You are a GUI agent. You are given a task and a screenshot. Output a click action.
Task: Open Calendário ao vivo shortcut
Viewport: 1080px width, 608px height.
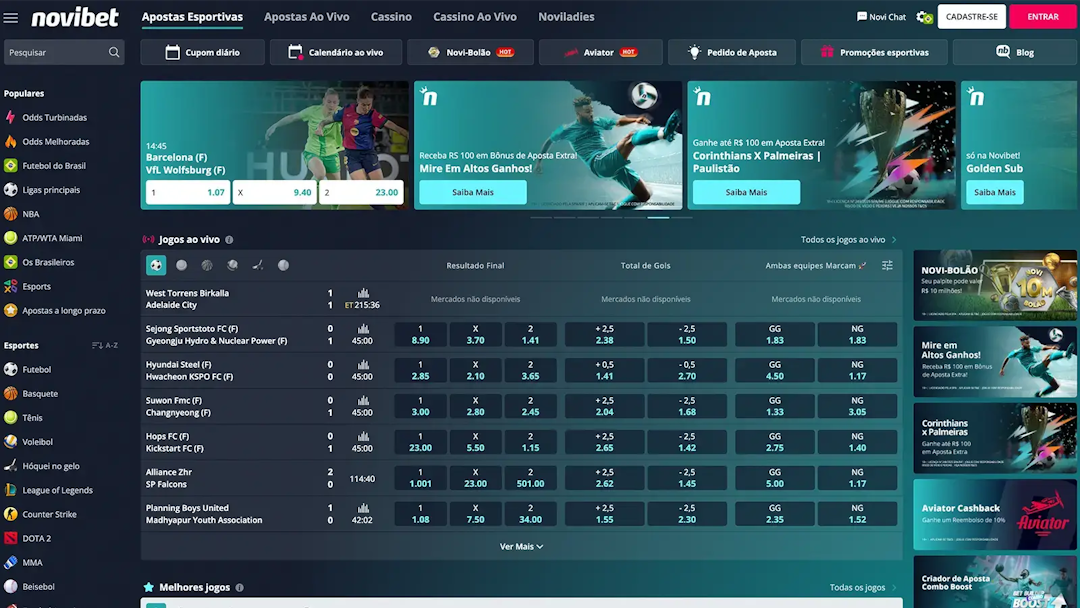(x=336, y=52)
